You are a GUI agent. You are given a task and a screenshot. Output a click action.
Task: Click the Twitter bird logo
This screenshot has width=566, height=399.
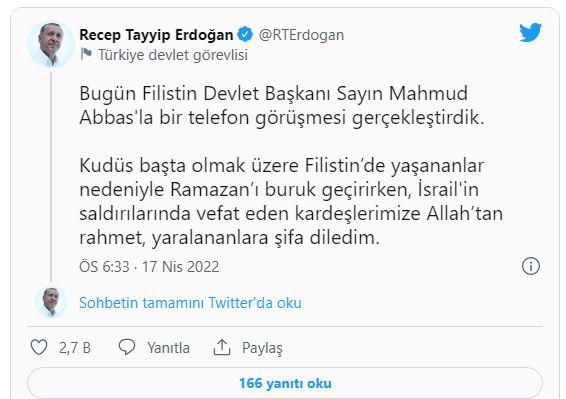(531, 33)
